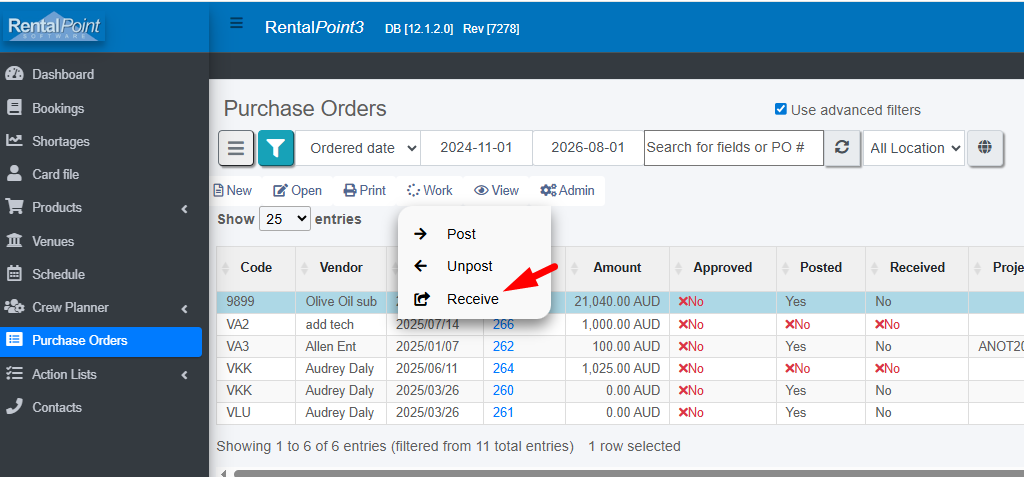Image resolution: width=1024 pixels, height=477 pixels.
Task: Click Open in the toolbar
Action: coord(297,191)
